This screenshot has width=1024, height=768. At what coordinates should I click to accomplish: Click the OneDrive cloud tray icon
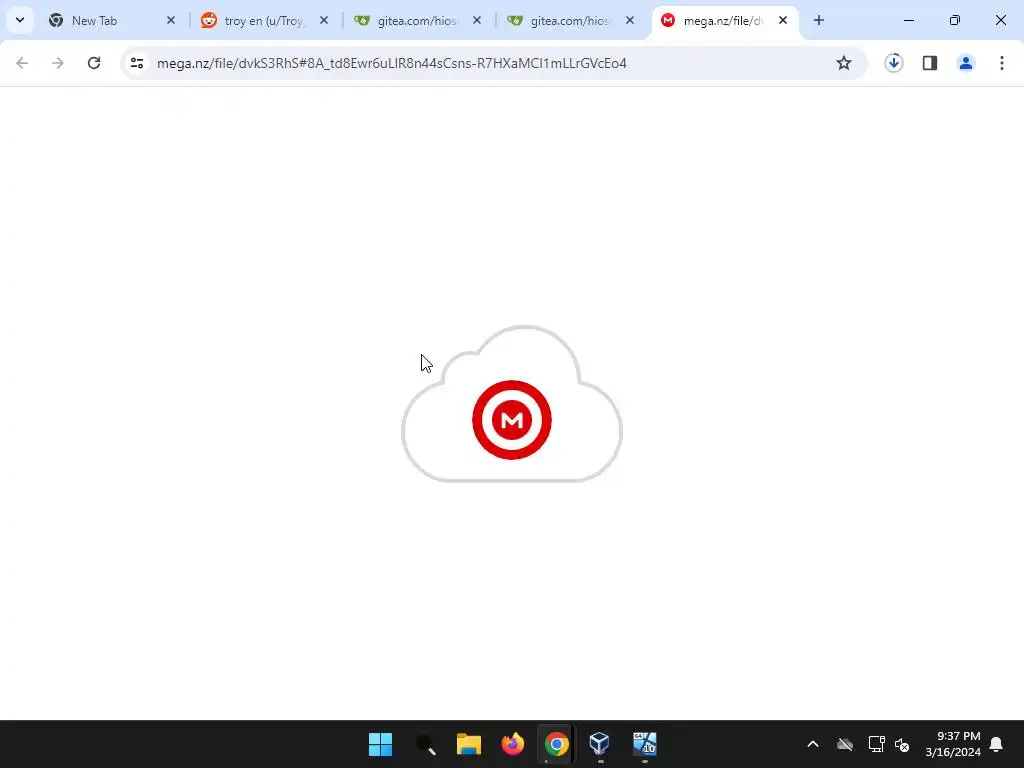point(845,744)
